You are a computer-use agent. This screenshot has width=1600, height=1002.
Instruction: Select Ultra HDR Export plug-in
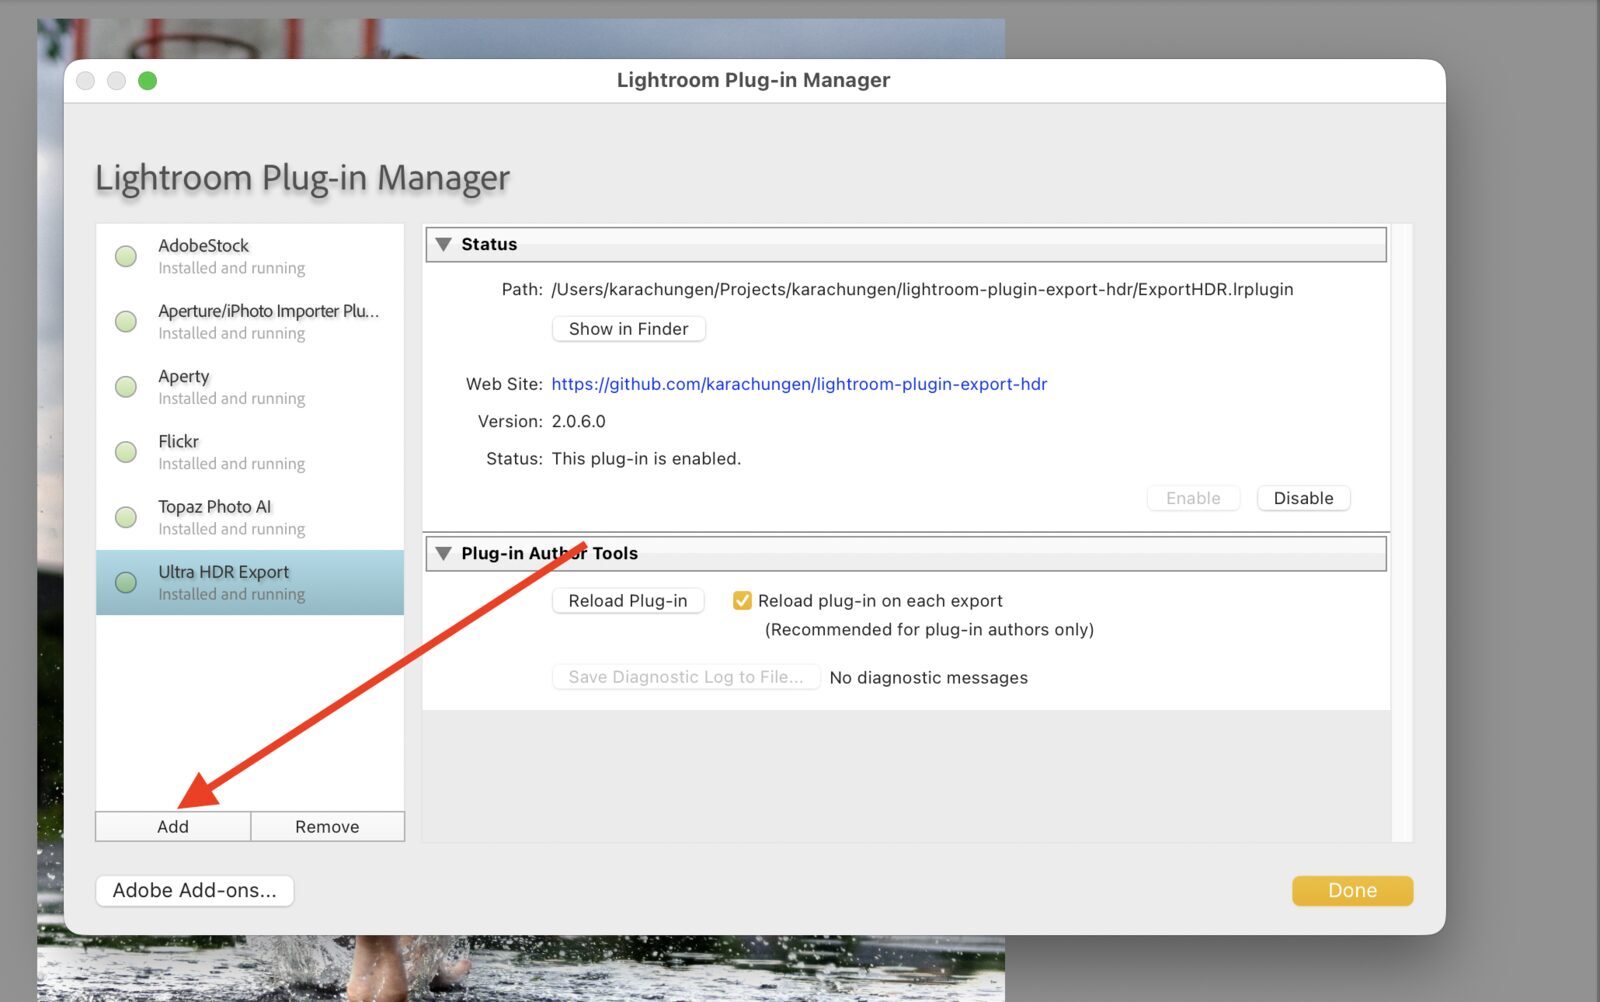[x=250, y=582]
